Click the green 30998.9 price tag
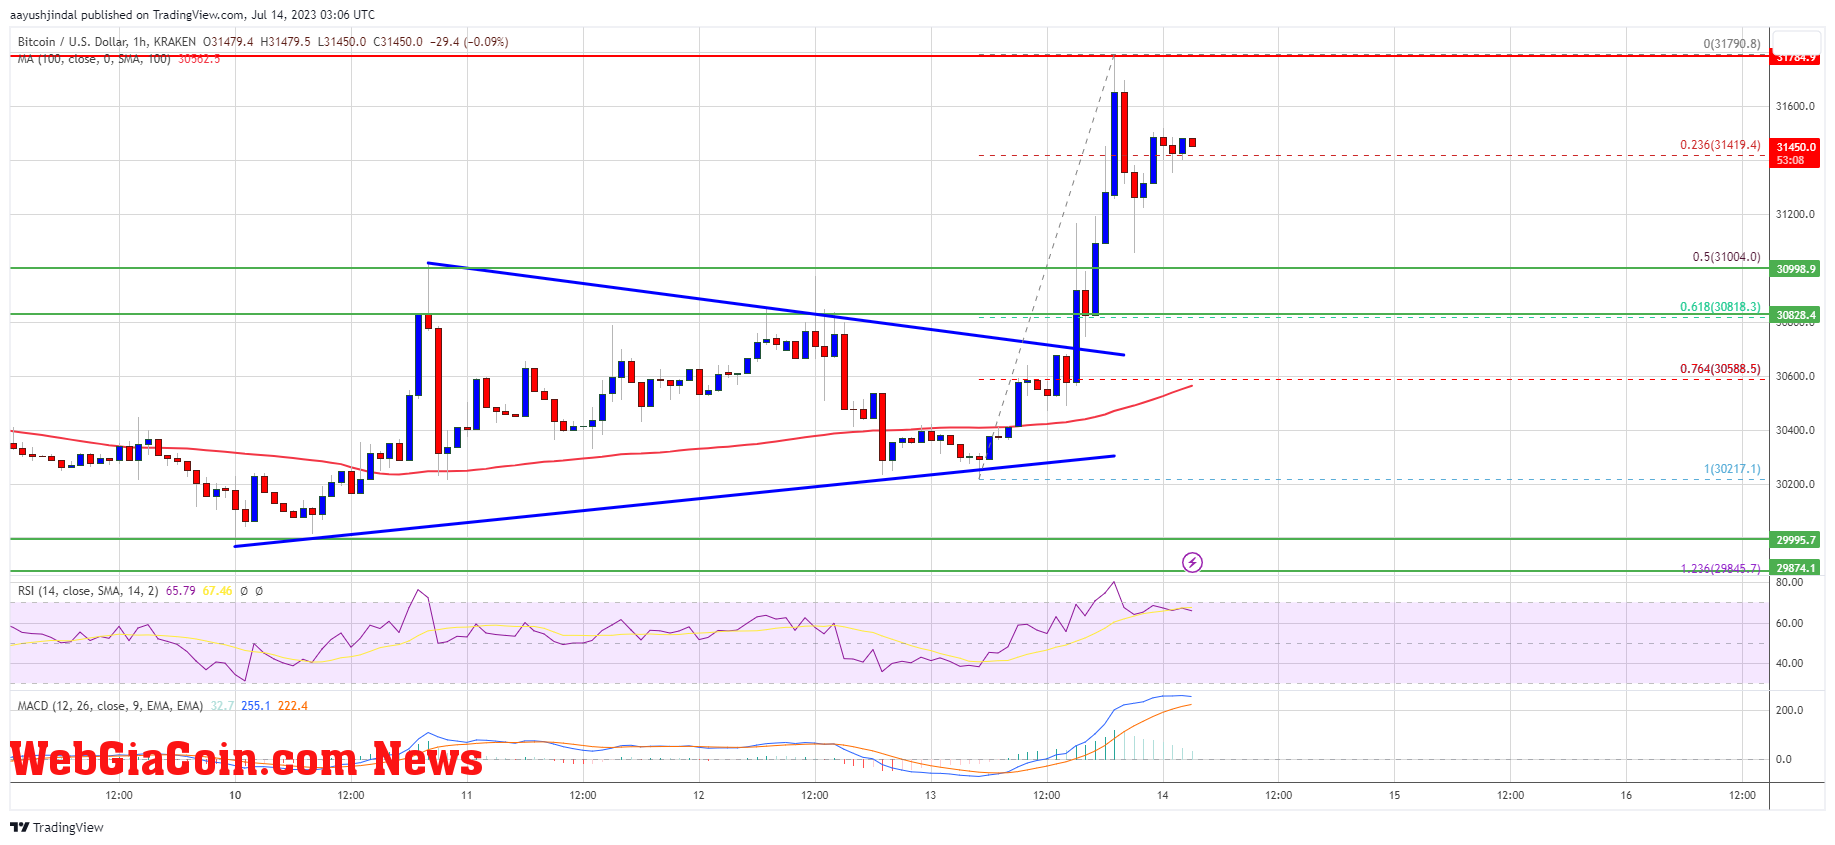Viewport: 1835px width, 845px height. pos(1795,269)
